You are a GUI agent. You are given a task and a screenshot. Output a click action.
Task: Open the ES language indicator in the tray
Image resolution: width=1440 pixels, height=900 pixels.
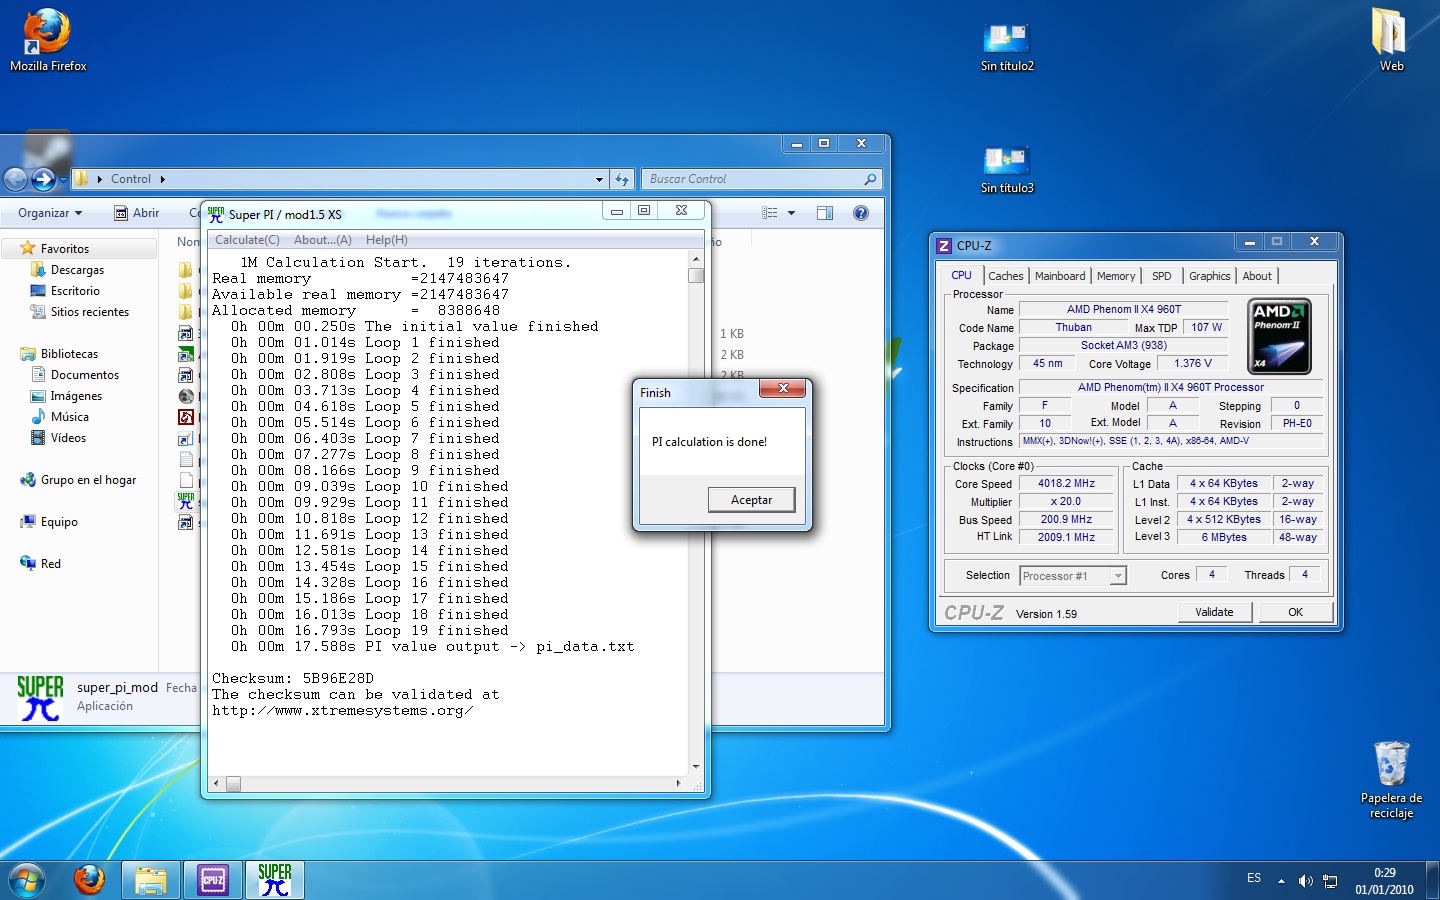(x=1254, y=878)
